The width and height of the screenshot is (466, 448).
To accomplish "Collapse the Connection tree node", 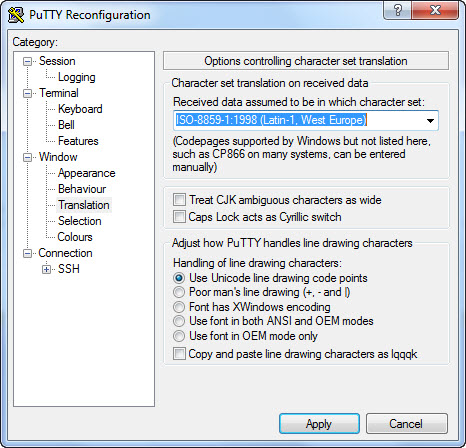I will click(27, 253).
